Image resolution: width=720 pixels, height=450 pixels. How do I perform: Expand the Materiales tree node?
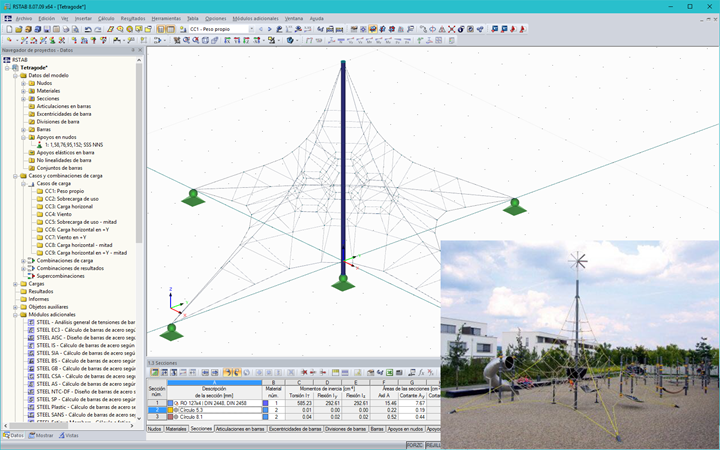[23, 91]
